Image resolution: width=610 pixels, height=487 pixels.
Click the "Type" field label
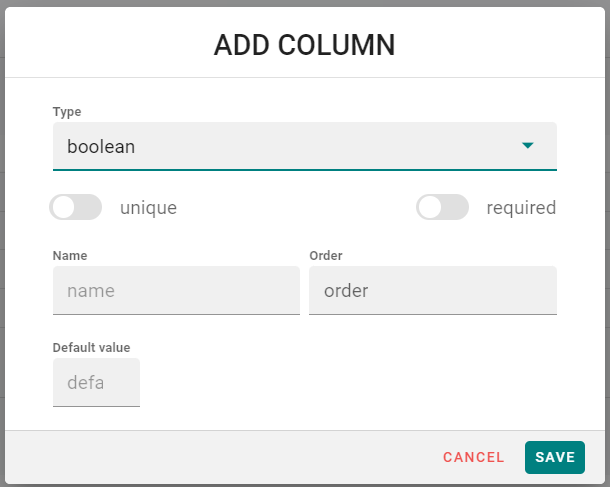pyautogui.click(x=67, y=112)
